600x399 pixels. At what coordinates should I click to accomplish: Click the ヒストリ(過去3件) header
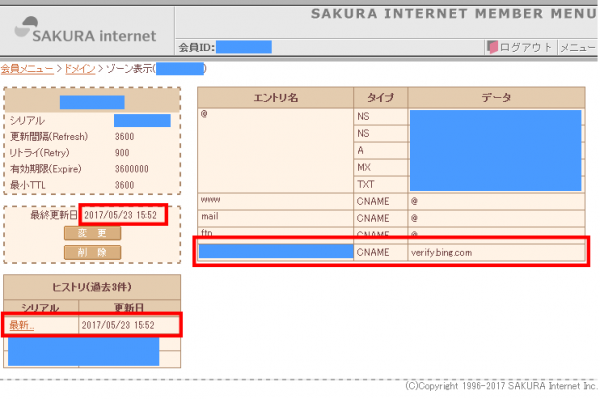tap(92, 287)
